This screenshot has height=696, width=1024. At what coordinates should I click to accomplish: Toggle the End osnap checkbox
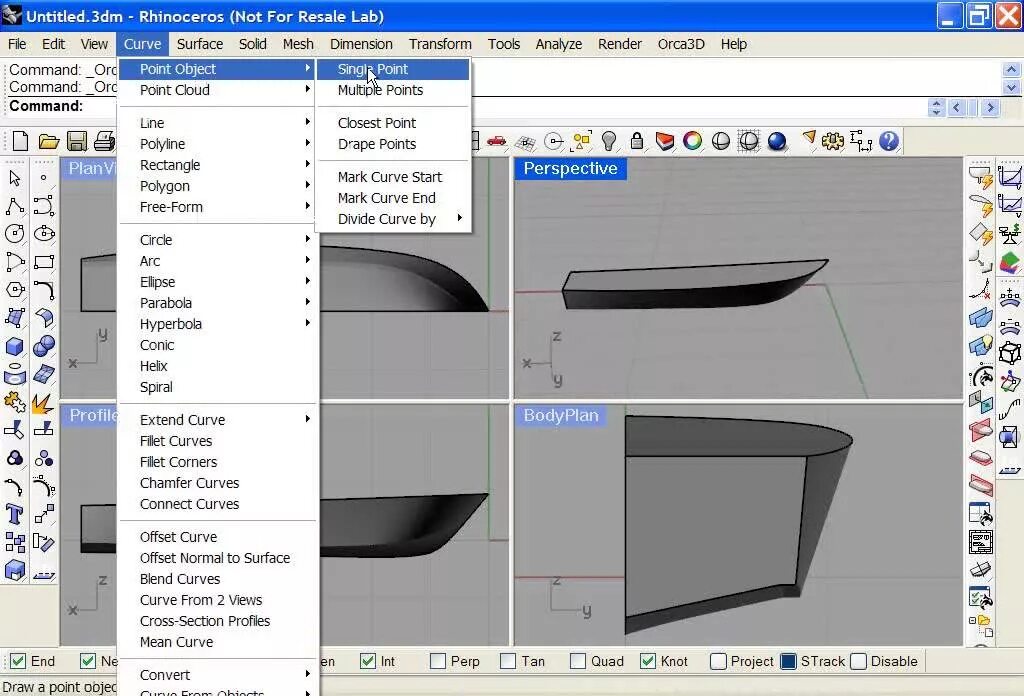[18, 661]
